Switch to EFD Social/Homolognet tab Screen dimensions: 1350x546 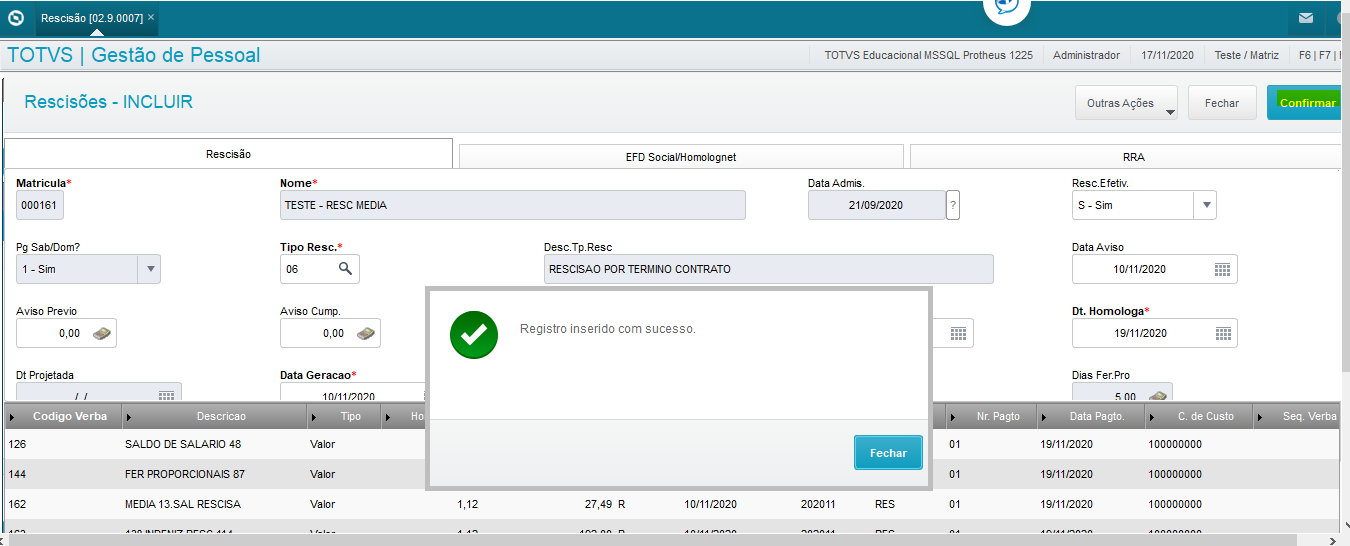tap(680, 157)
